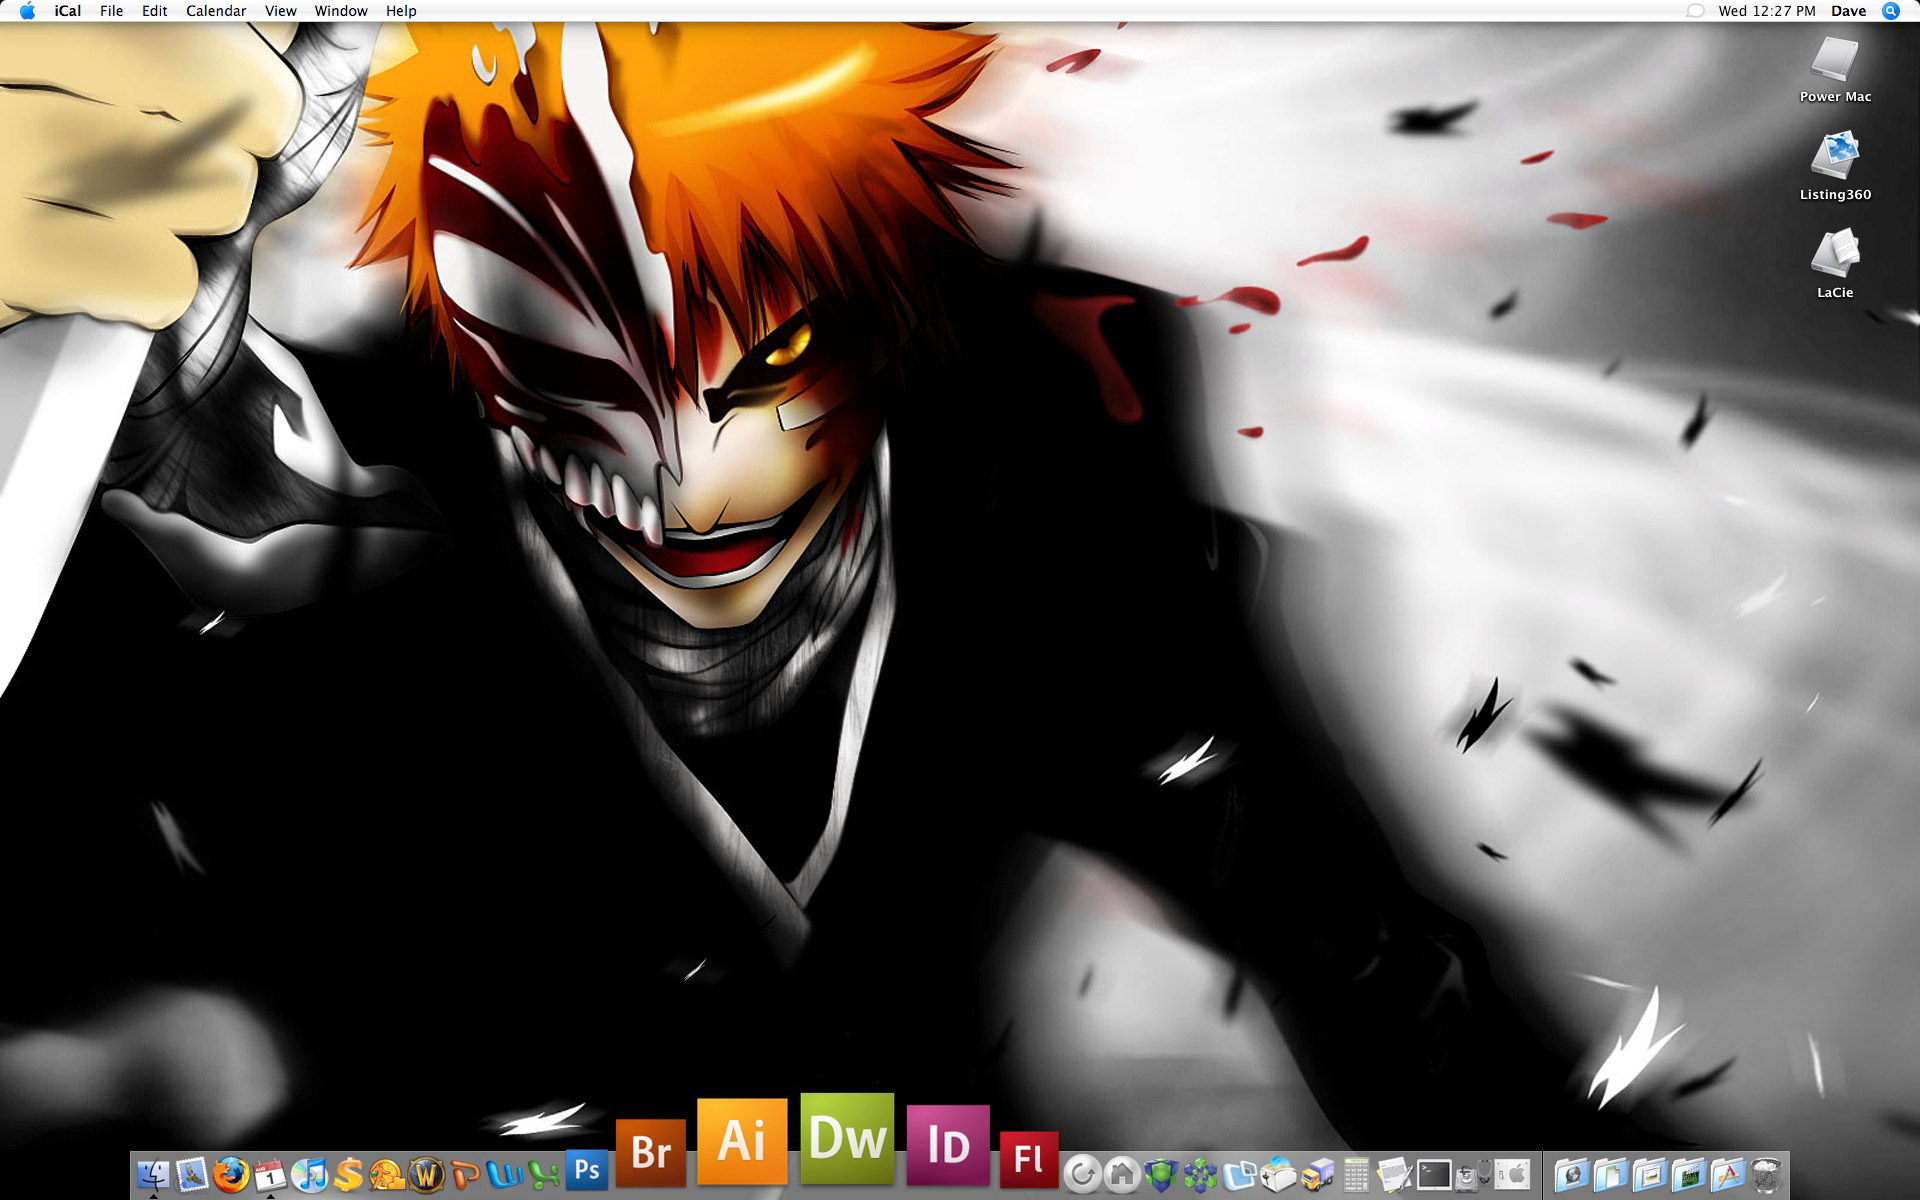This screenshot has height=1200, width=1920.
Task: Open the orange dollar-sign app in Dock
Action: click(x=348, y=1175)
